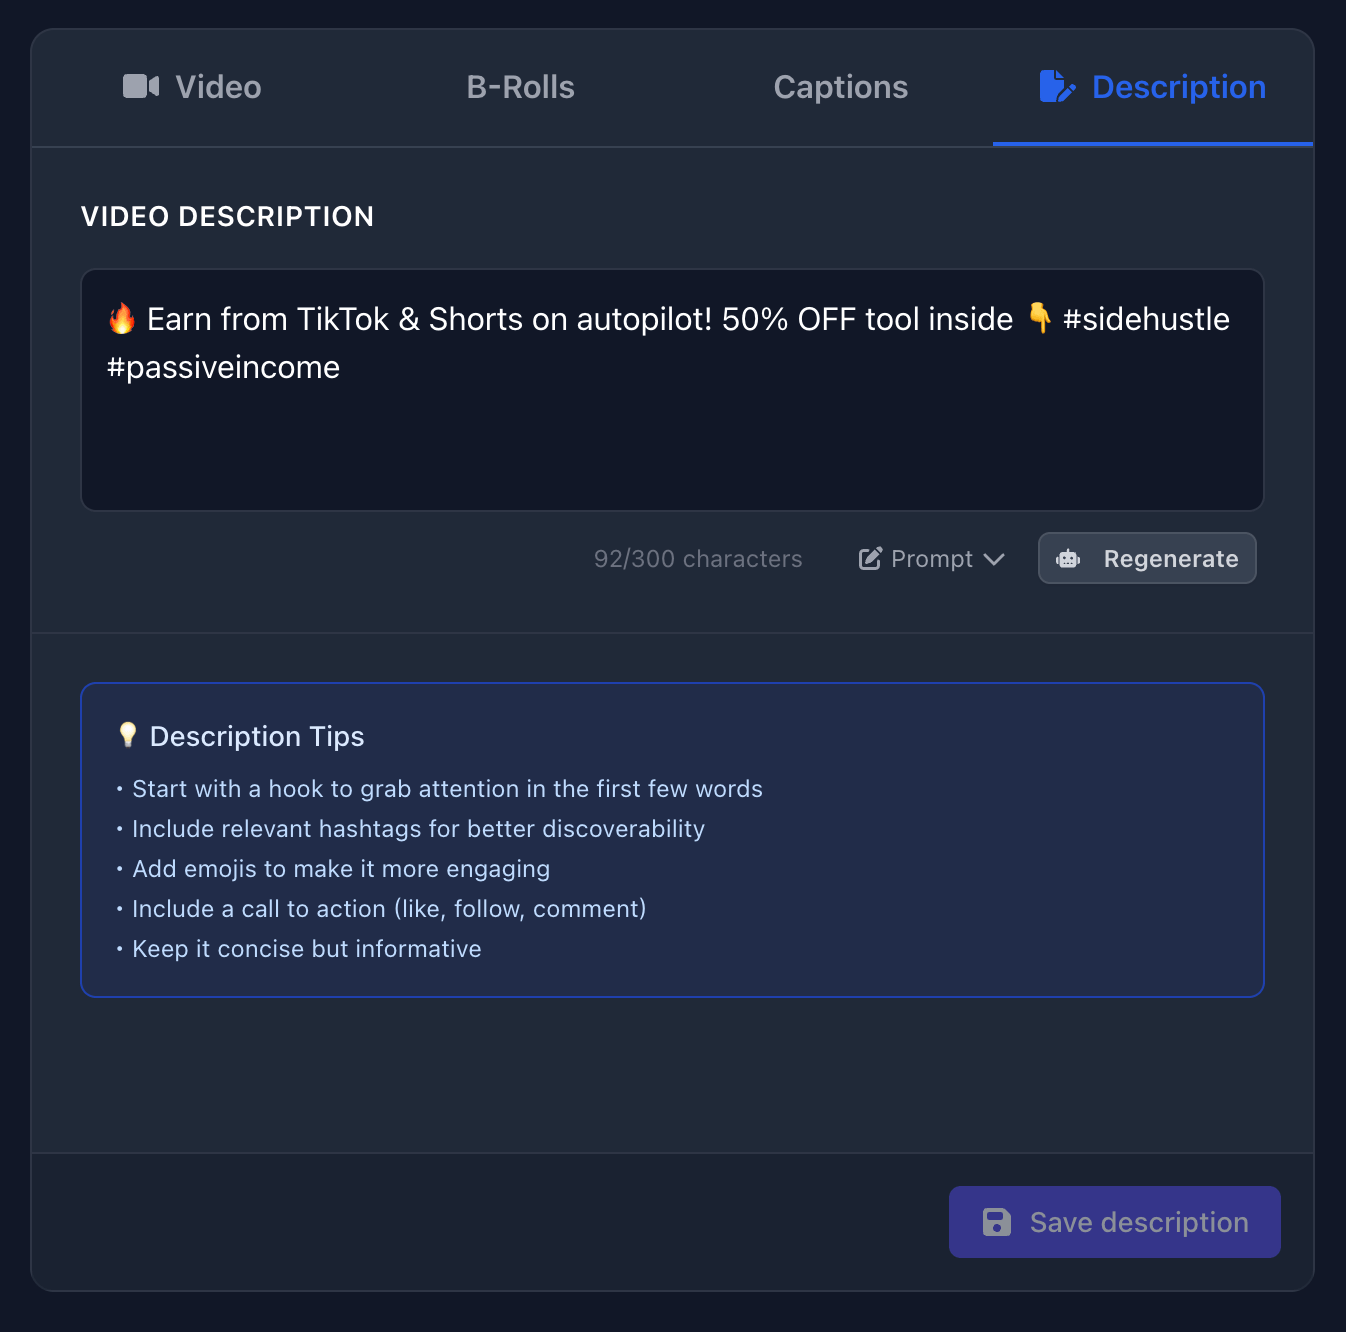The height and width of the screenshot is (1332, 1346).
Task: Go to the Video tab label
Action: tap(218, 87)
